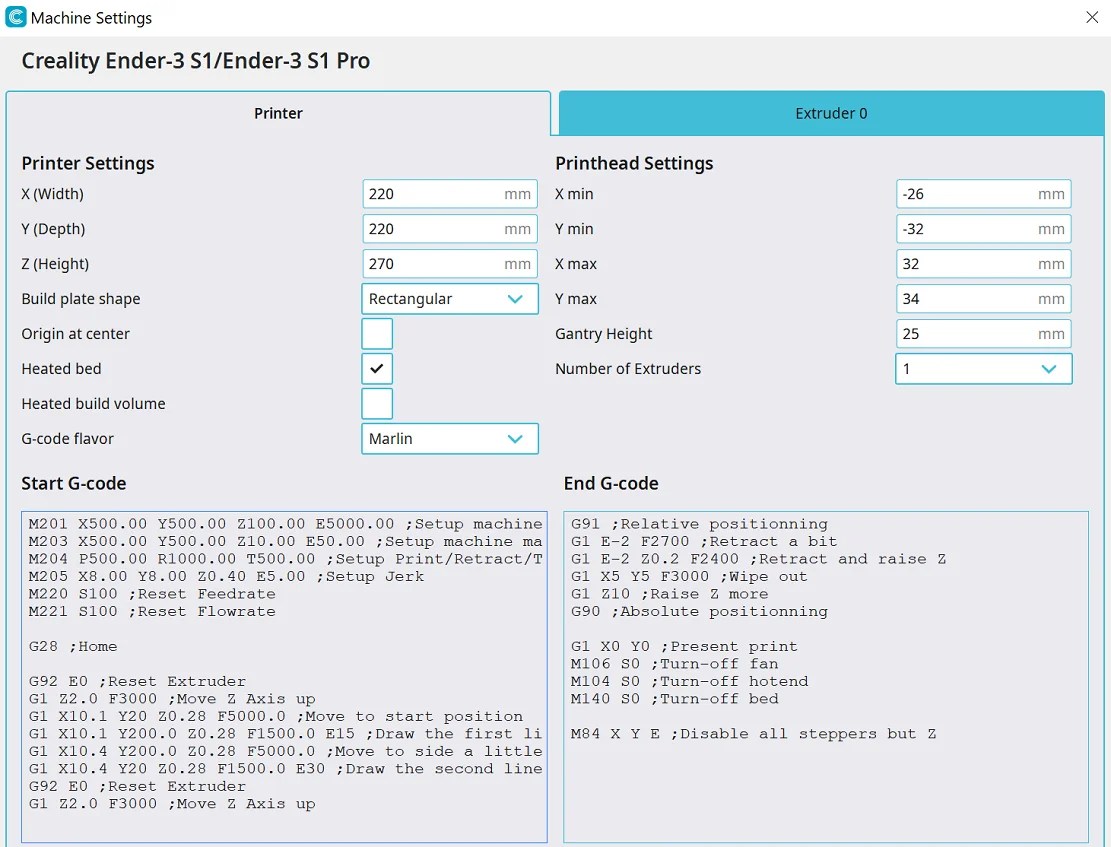
Task: Click 'M220 S100 ;Reset Feedrate' line
Action: (152, 594)
